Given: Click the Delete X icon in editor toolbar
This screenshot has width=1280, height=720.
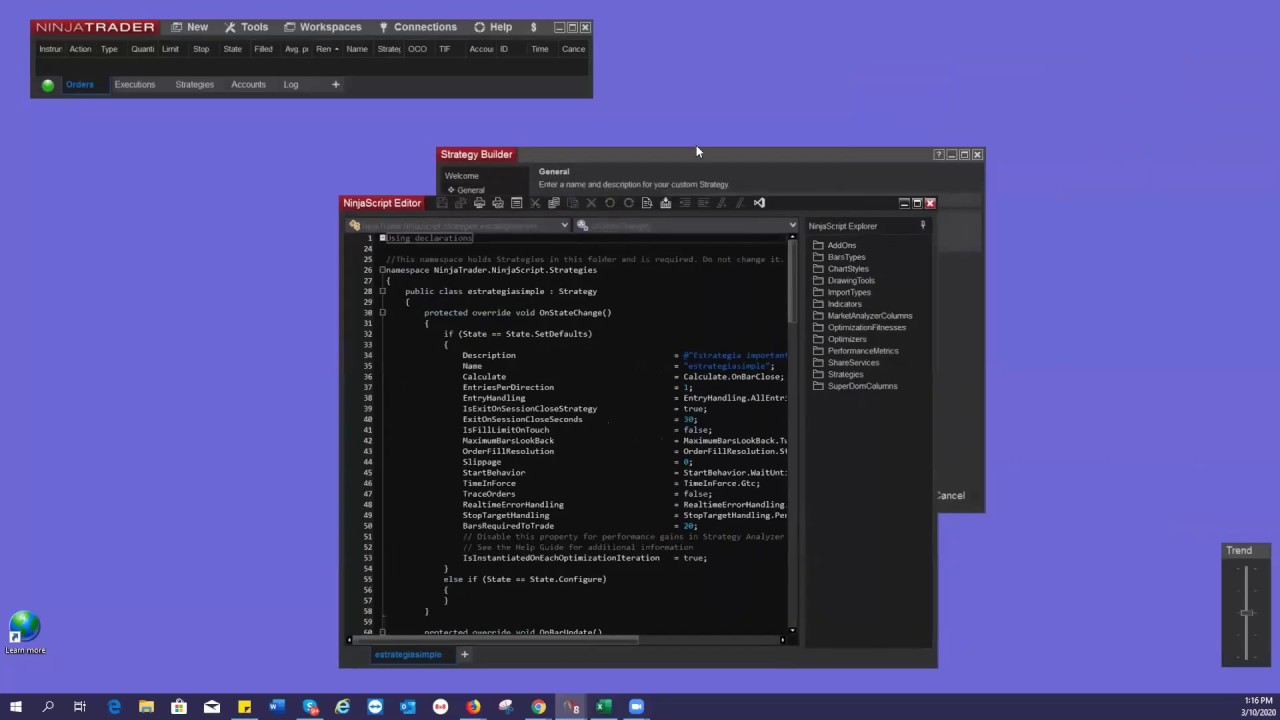Looking at the screenshot, I should 591,203.
